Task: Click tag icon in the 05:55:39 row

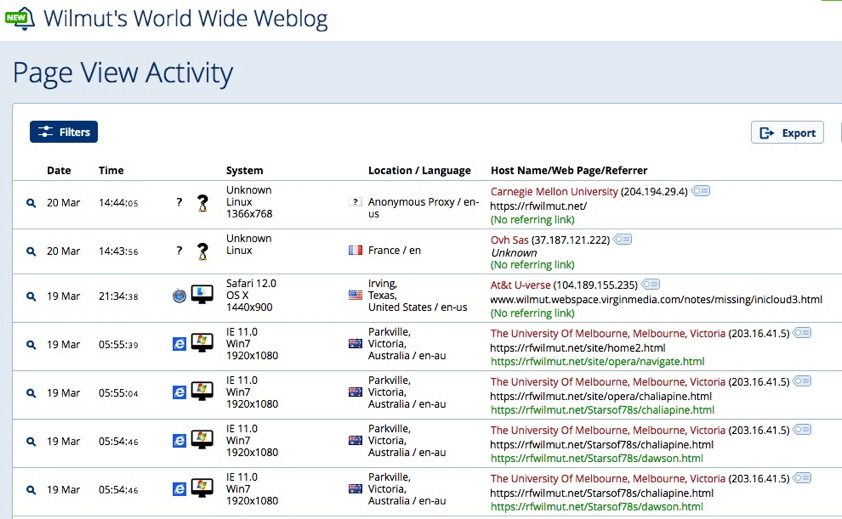Action: click(802, 333)
